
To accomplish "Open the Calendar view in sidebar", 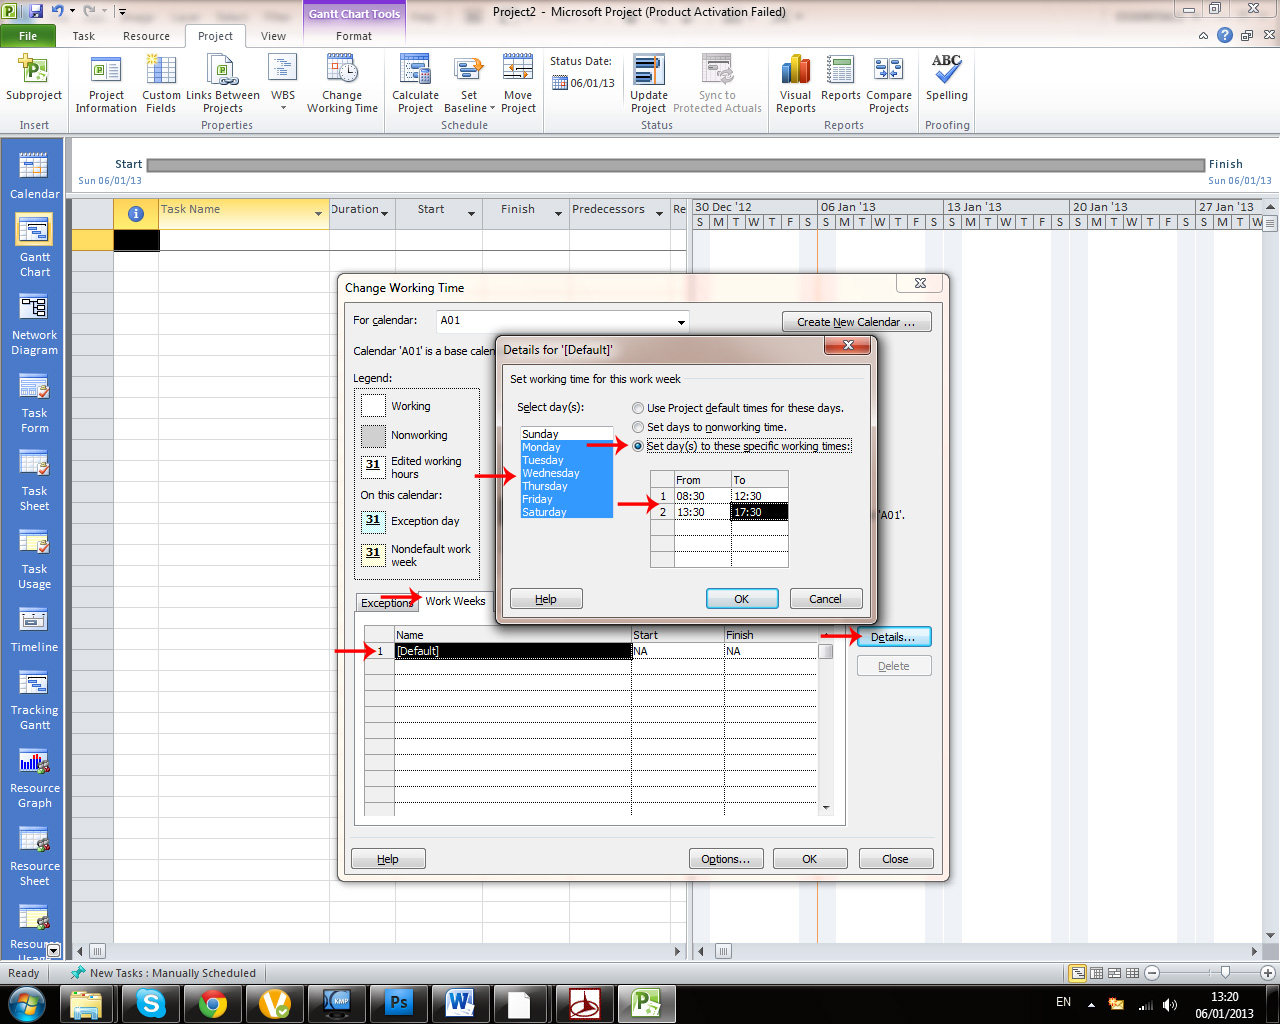I will pos(35,176).
